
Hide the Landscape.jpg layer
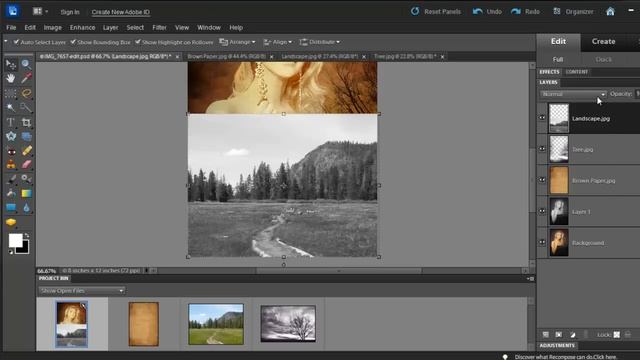(x=542, y=118)
